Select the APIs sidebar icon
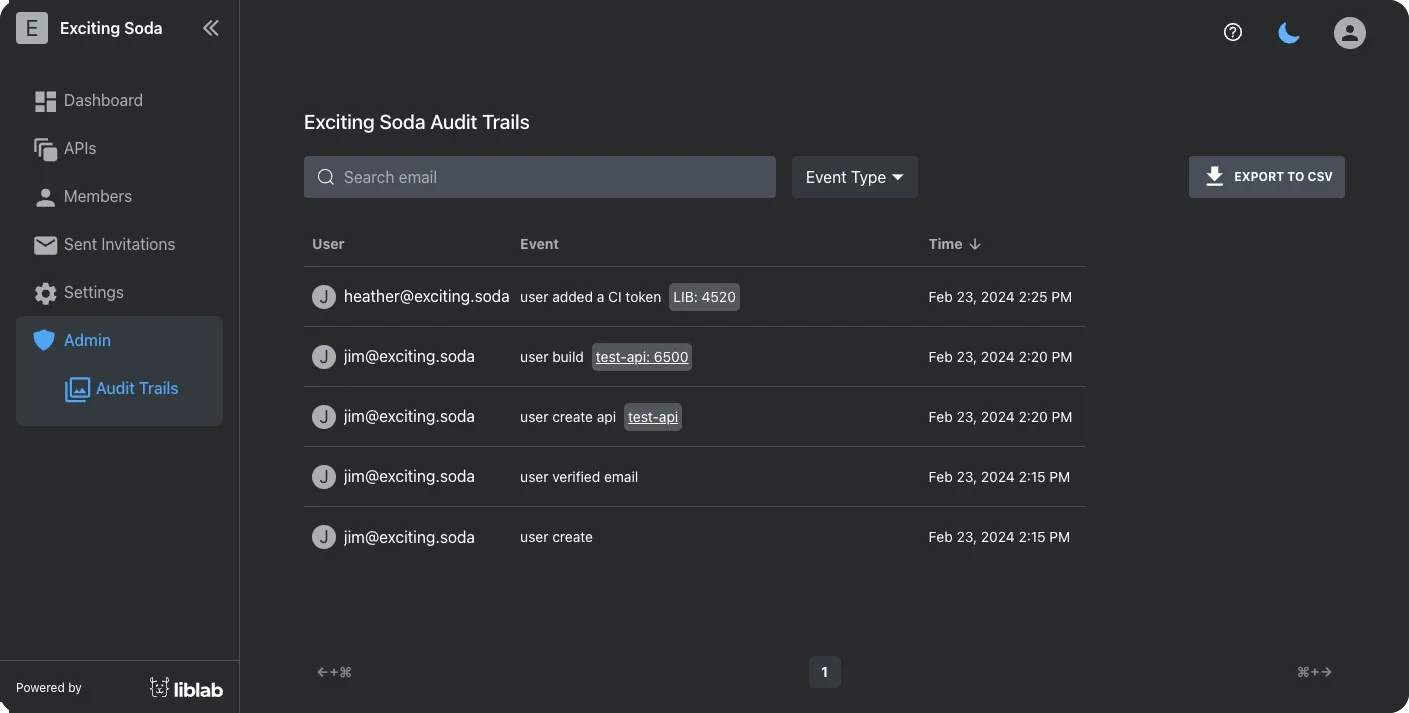1409x713 pixels. pos(44,148)
